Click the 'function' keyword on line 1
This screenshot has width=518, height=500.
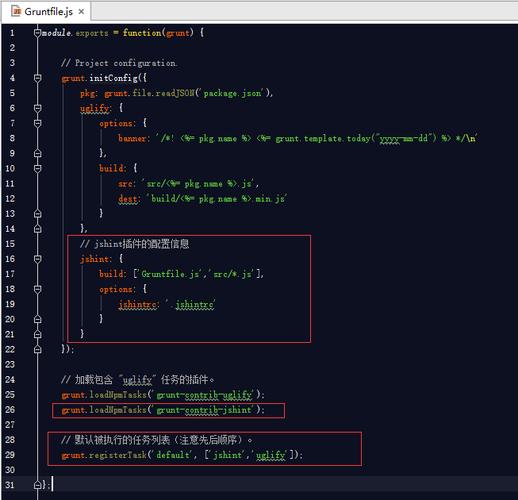coord(142,33)
